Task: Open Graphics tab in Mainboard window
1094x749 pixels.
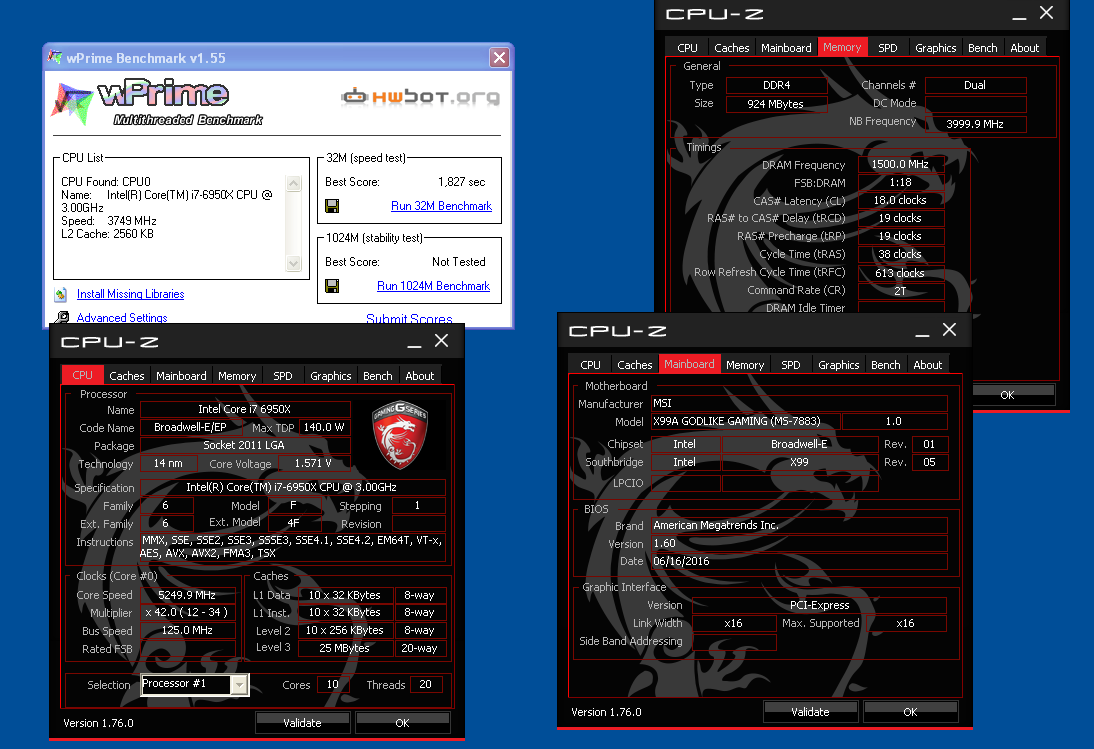Action: click(x=839, y=364)
